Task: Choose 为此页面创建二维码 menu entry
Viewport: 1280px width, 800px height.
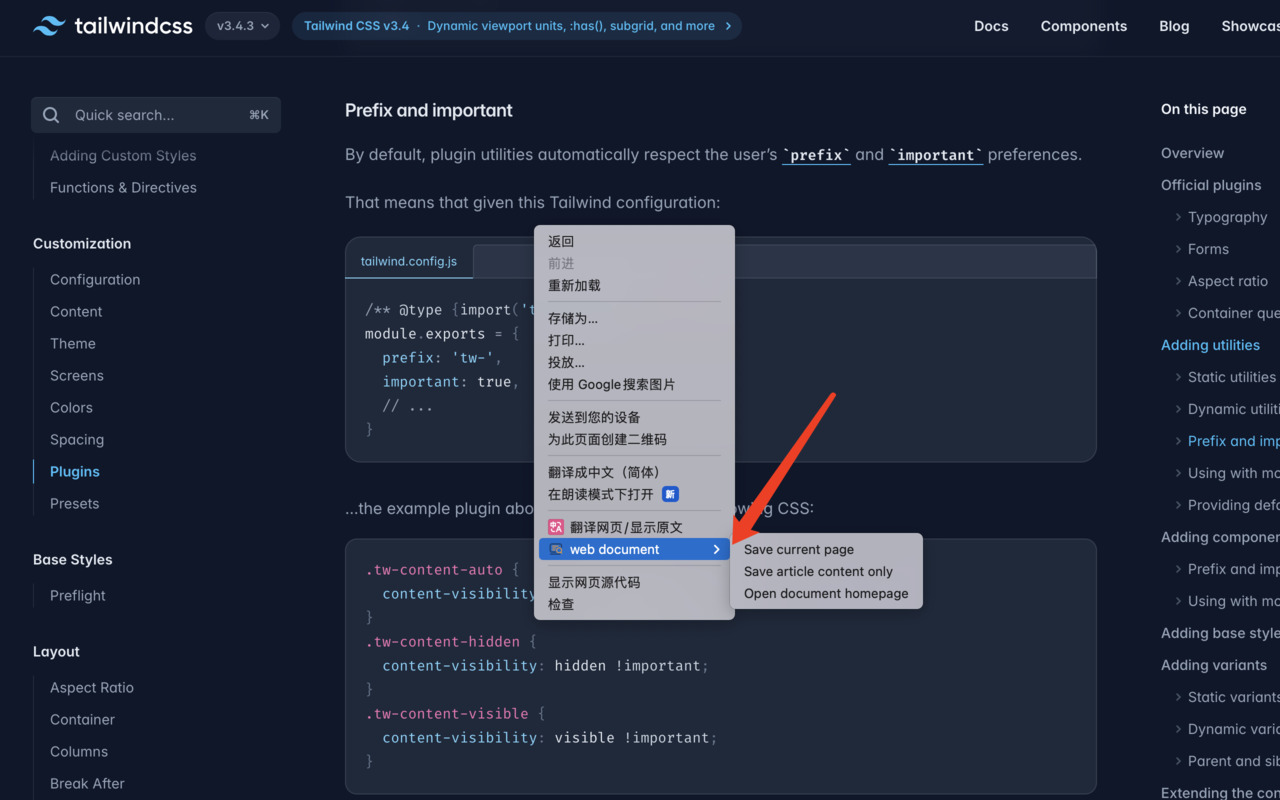Action: click(634, 439)
